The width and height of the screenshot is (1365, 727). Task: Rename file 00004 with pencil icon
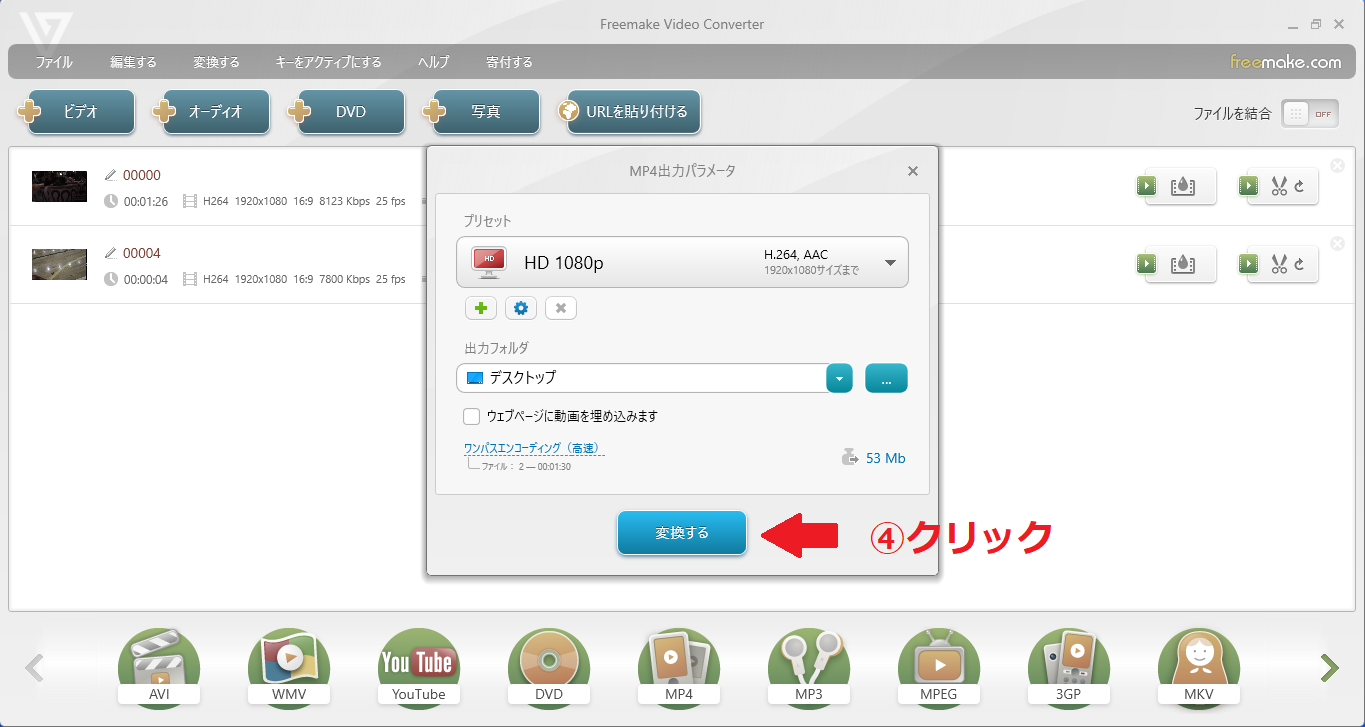[x=110, y=253]
